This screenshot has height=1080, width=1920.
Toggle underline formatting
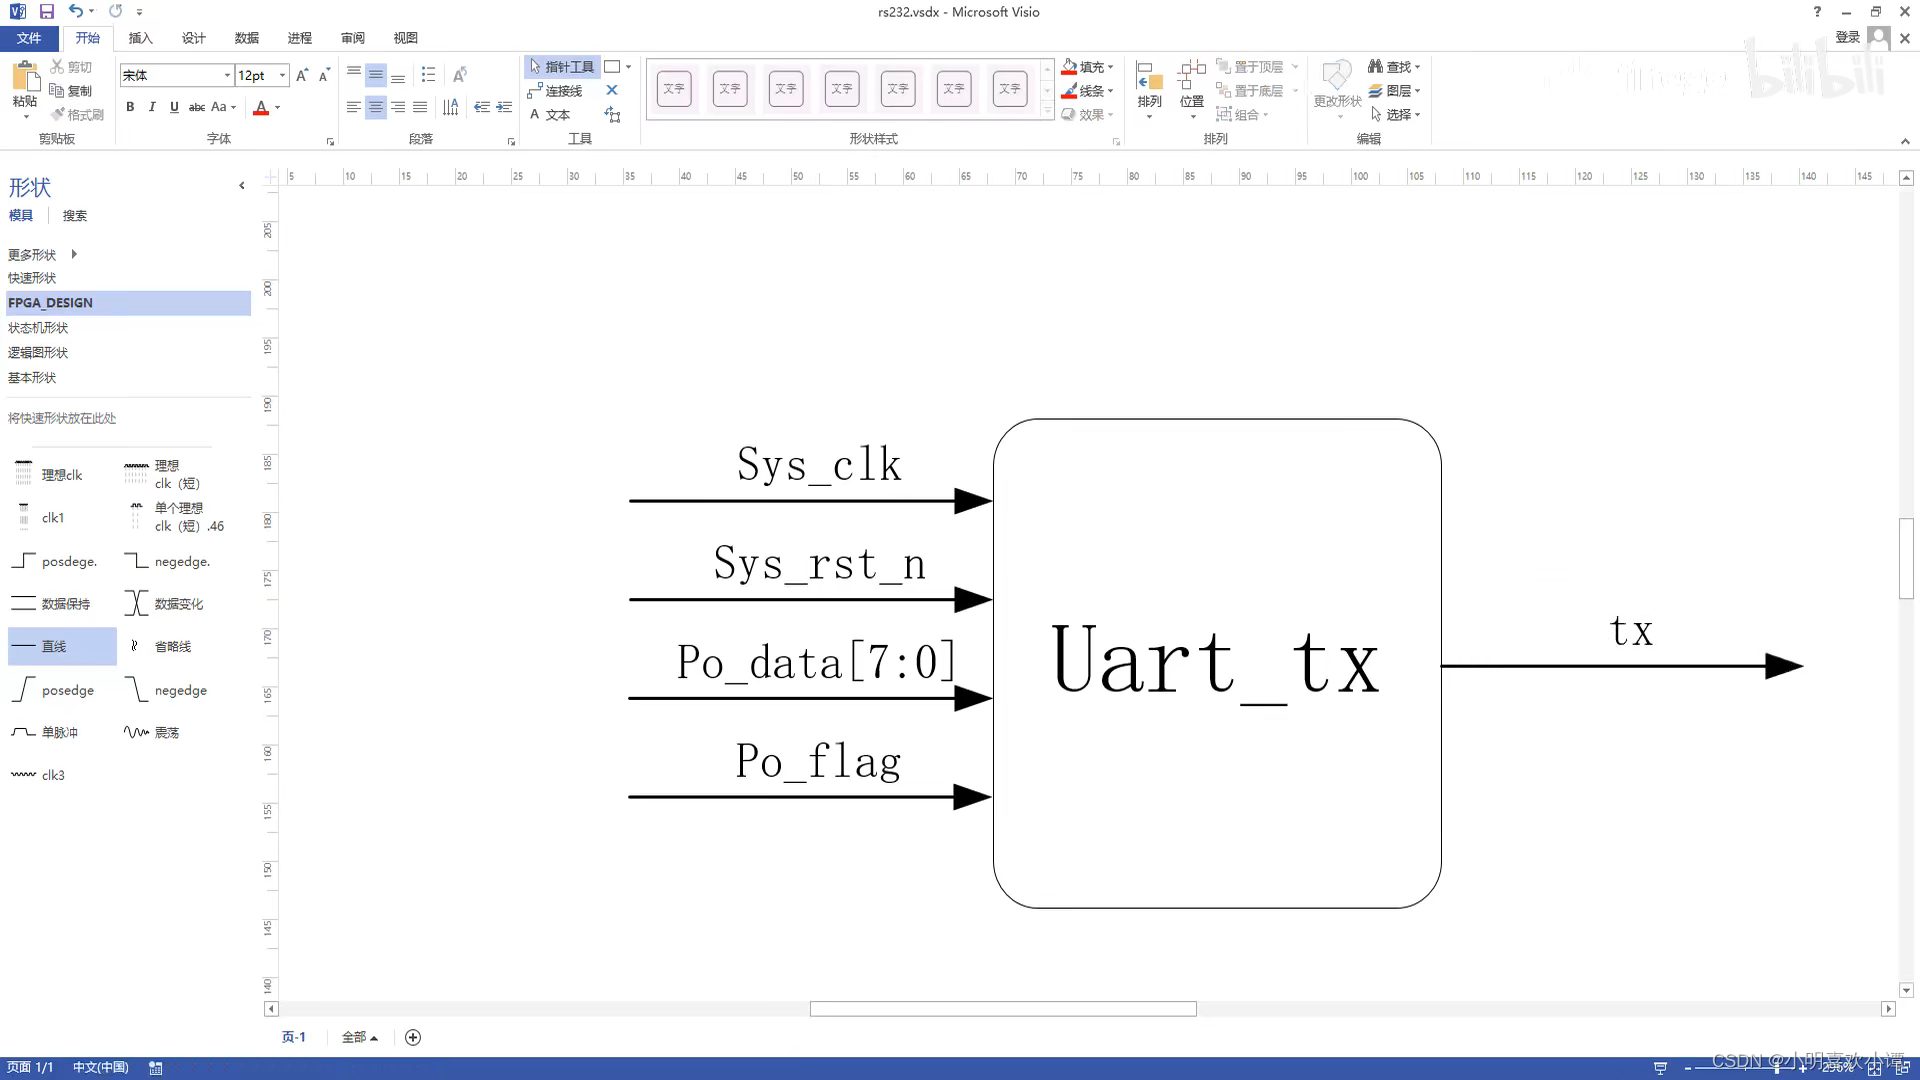[173, 107]
